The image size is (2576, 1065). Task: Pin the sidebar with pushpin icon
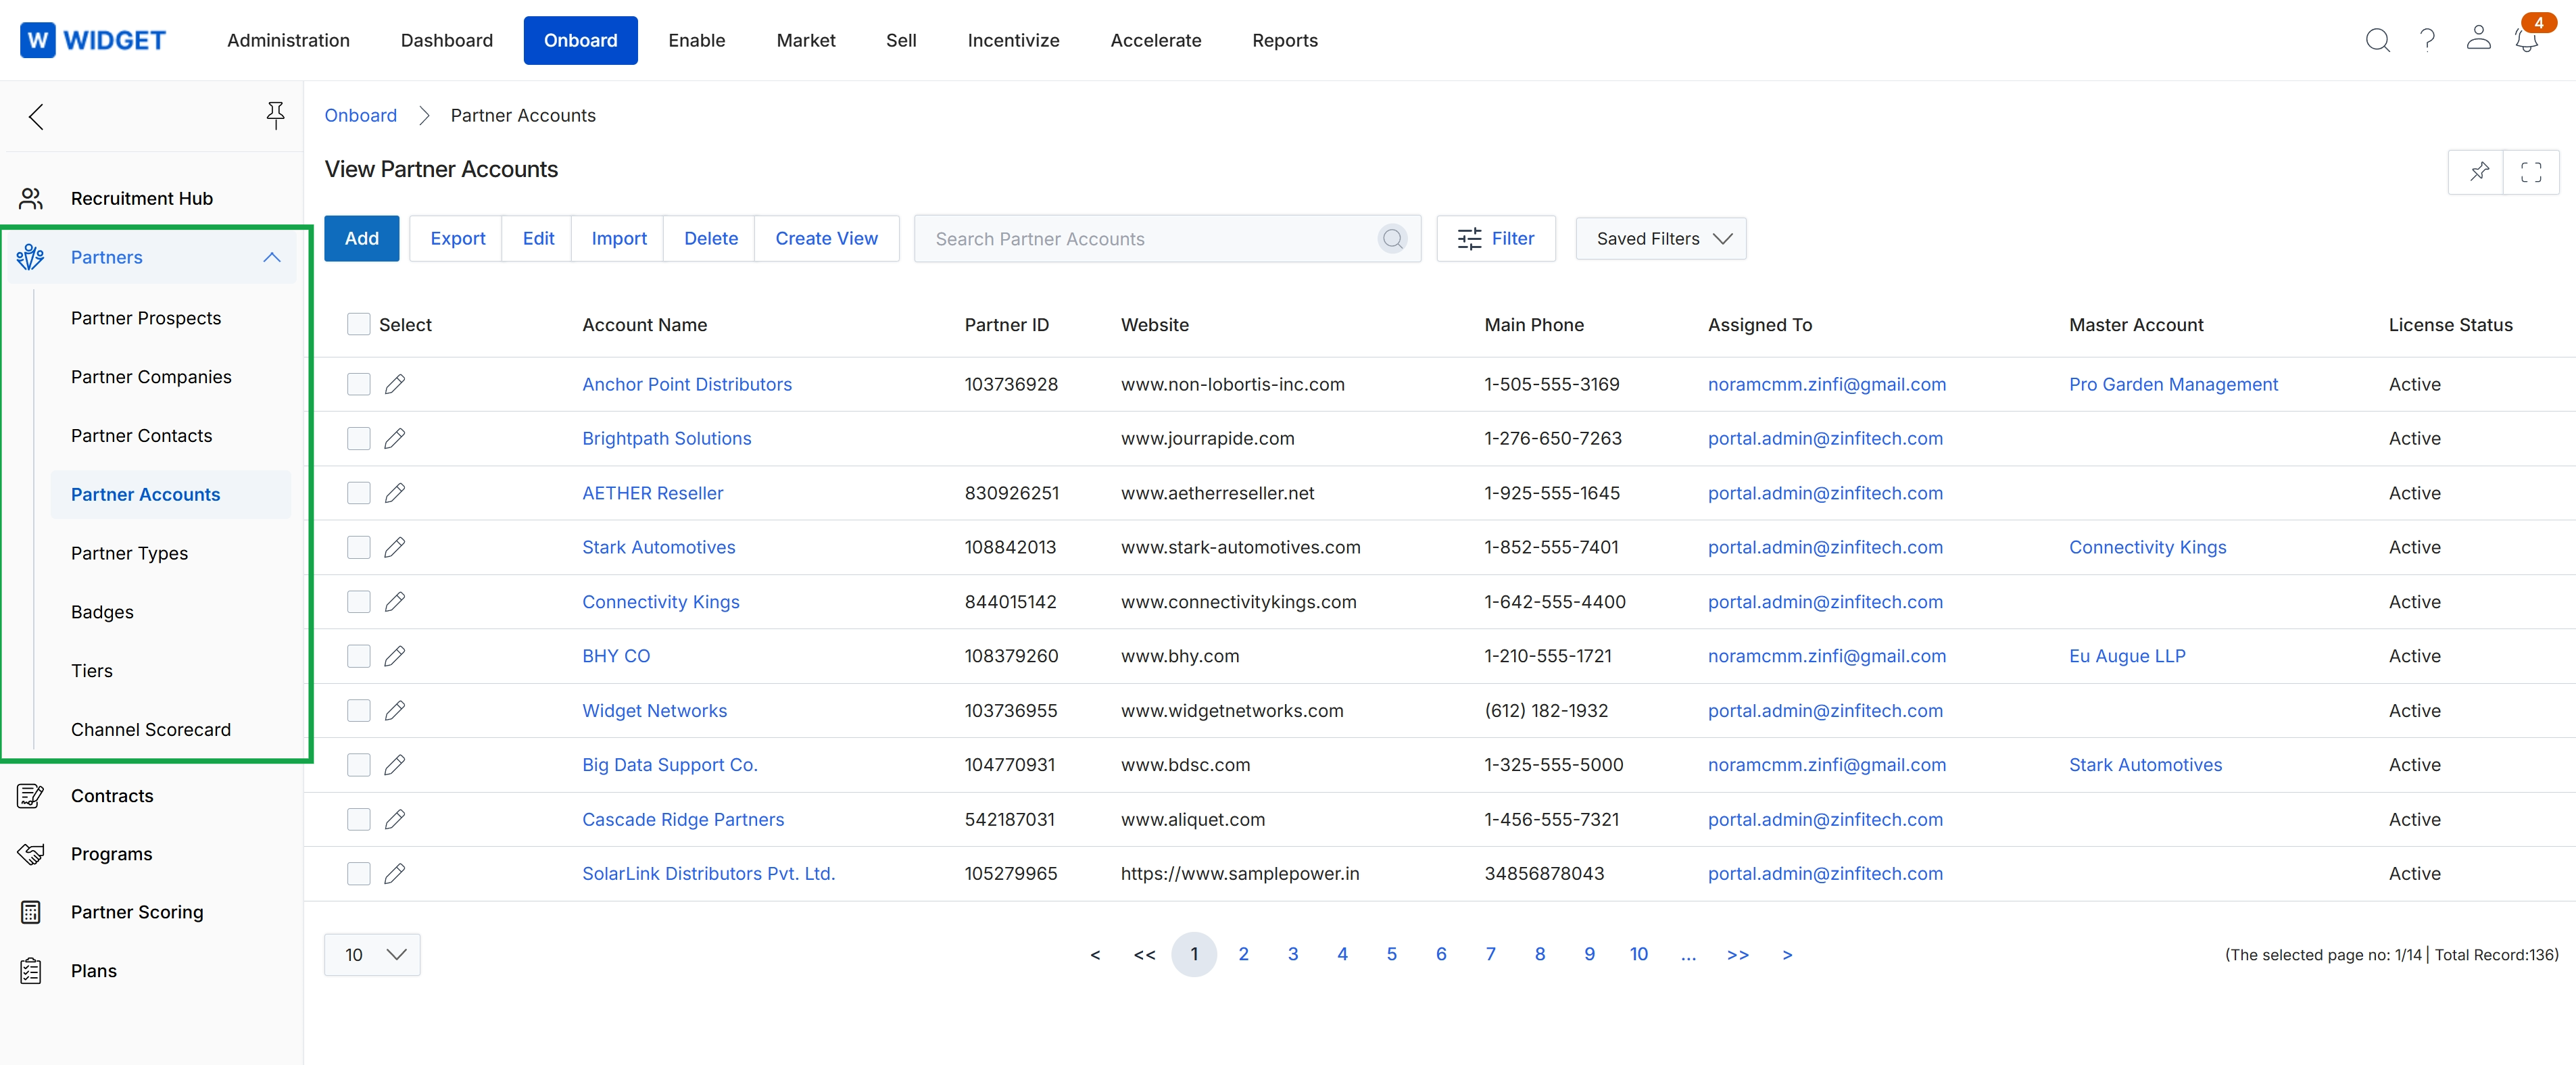(275, 116)
